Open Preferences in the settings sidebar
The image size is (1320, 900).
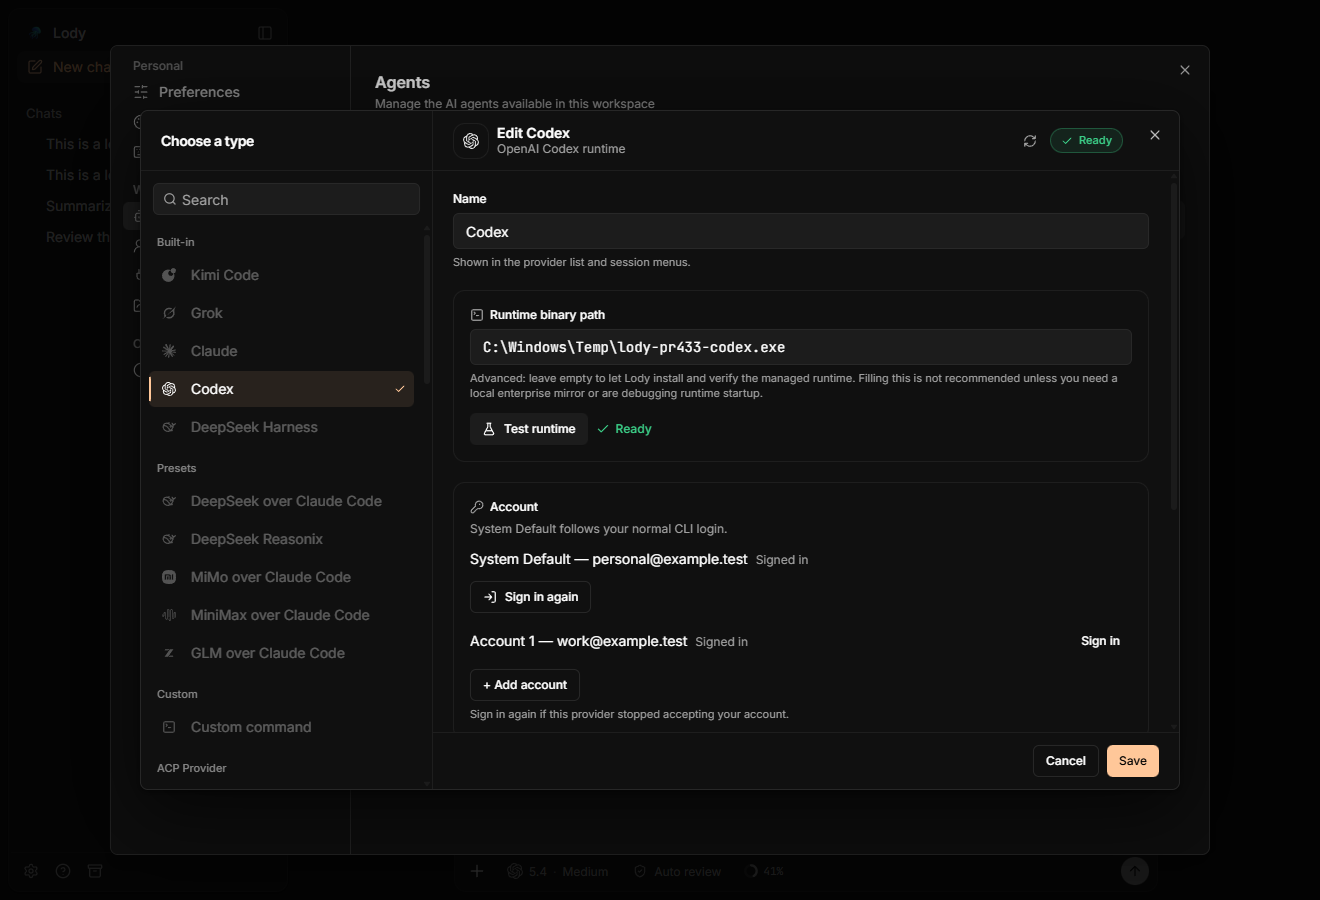click(x=199, y=92)
